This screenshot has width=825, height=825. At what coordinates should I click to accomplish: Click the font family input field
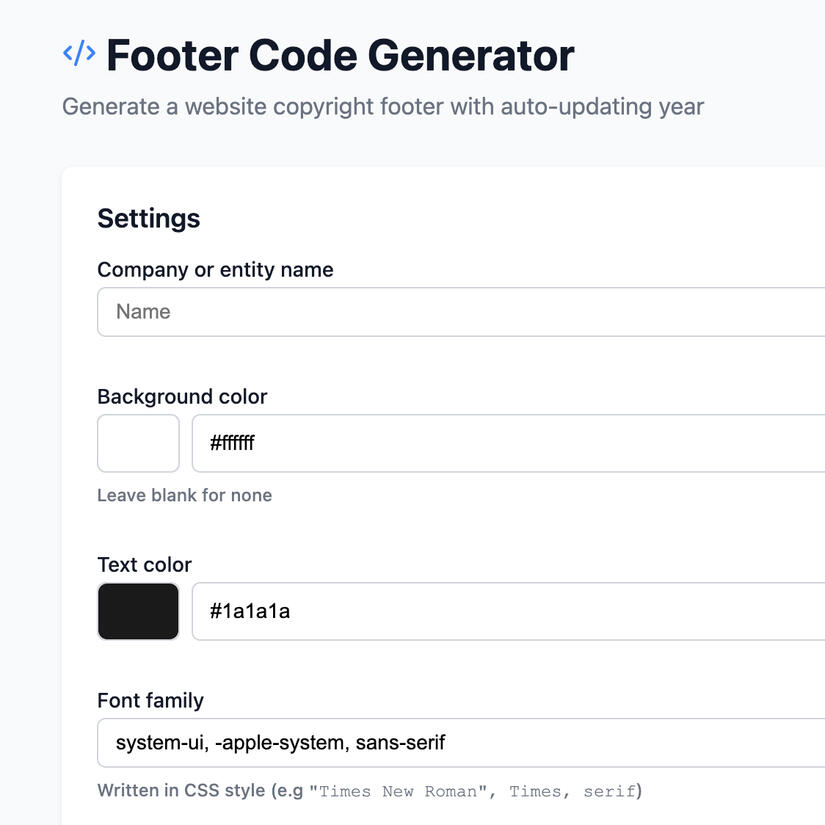[x=400, y=742]
